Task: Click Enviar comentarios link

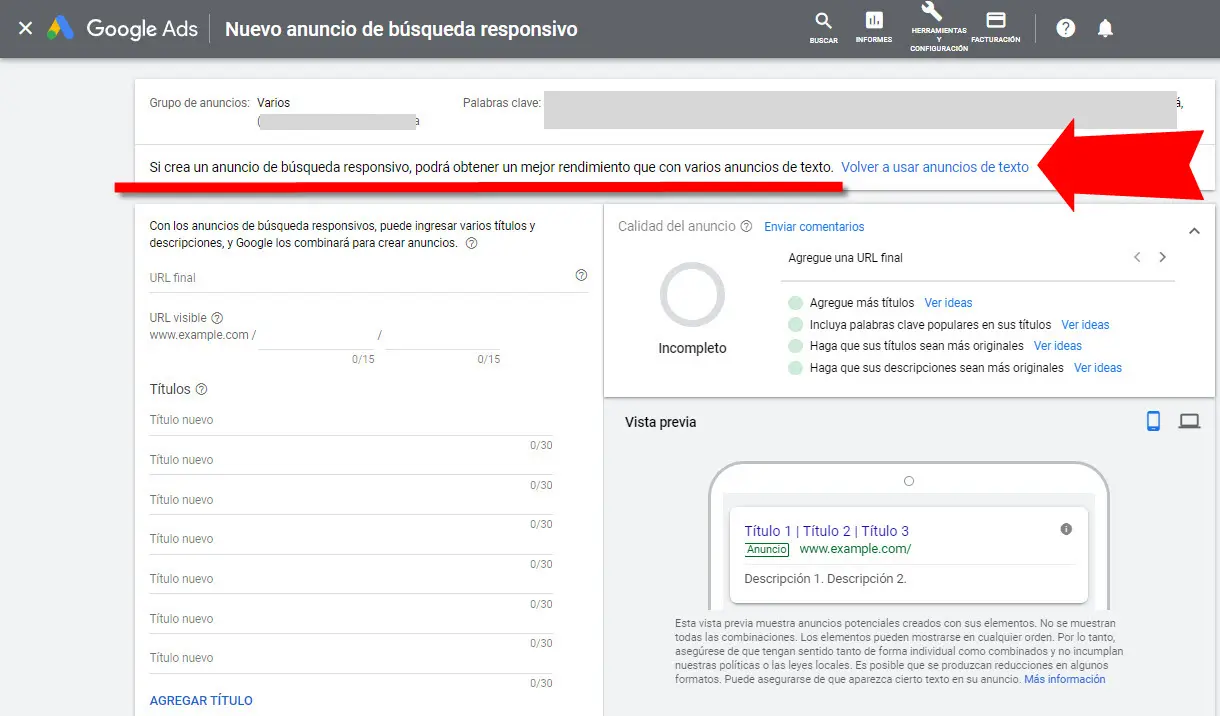Action: (x=814, y=227)
